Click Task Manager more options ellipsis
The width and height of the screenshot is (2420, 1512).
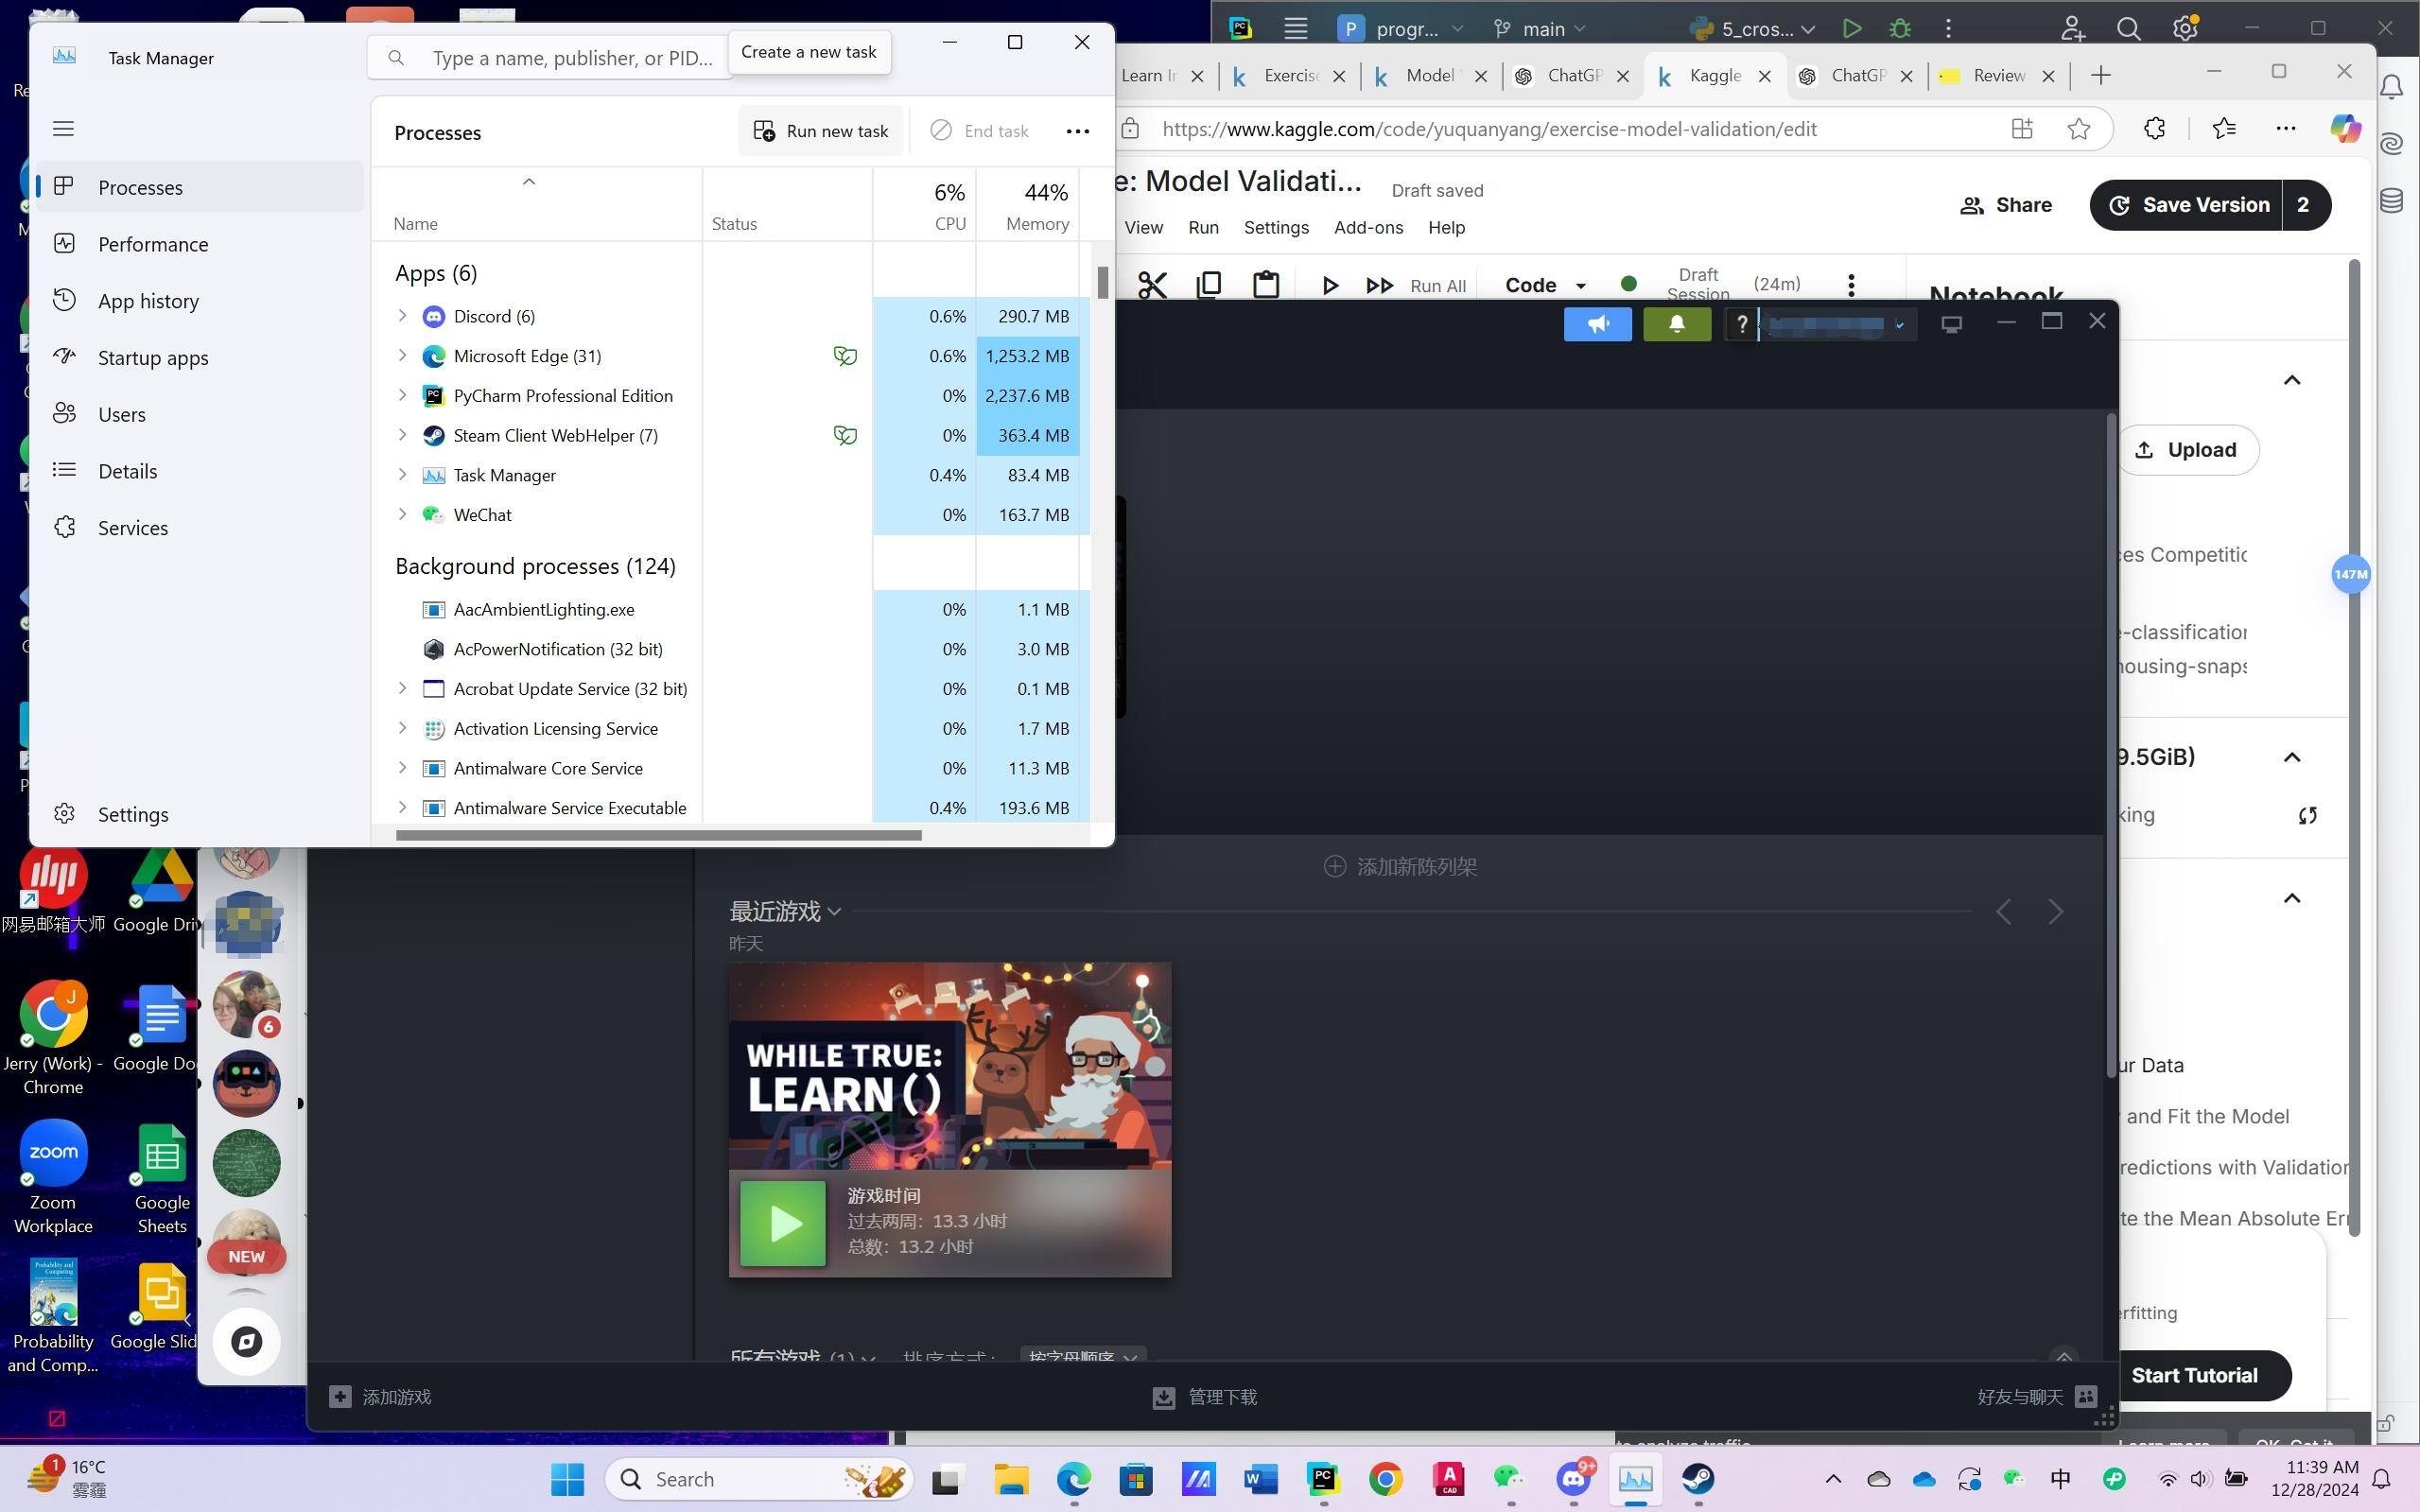coord(1077,131)
